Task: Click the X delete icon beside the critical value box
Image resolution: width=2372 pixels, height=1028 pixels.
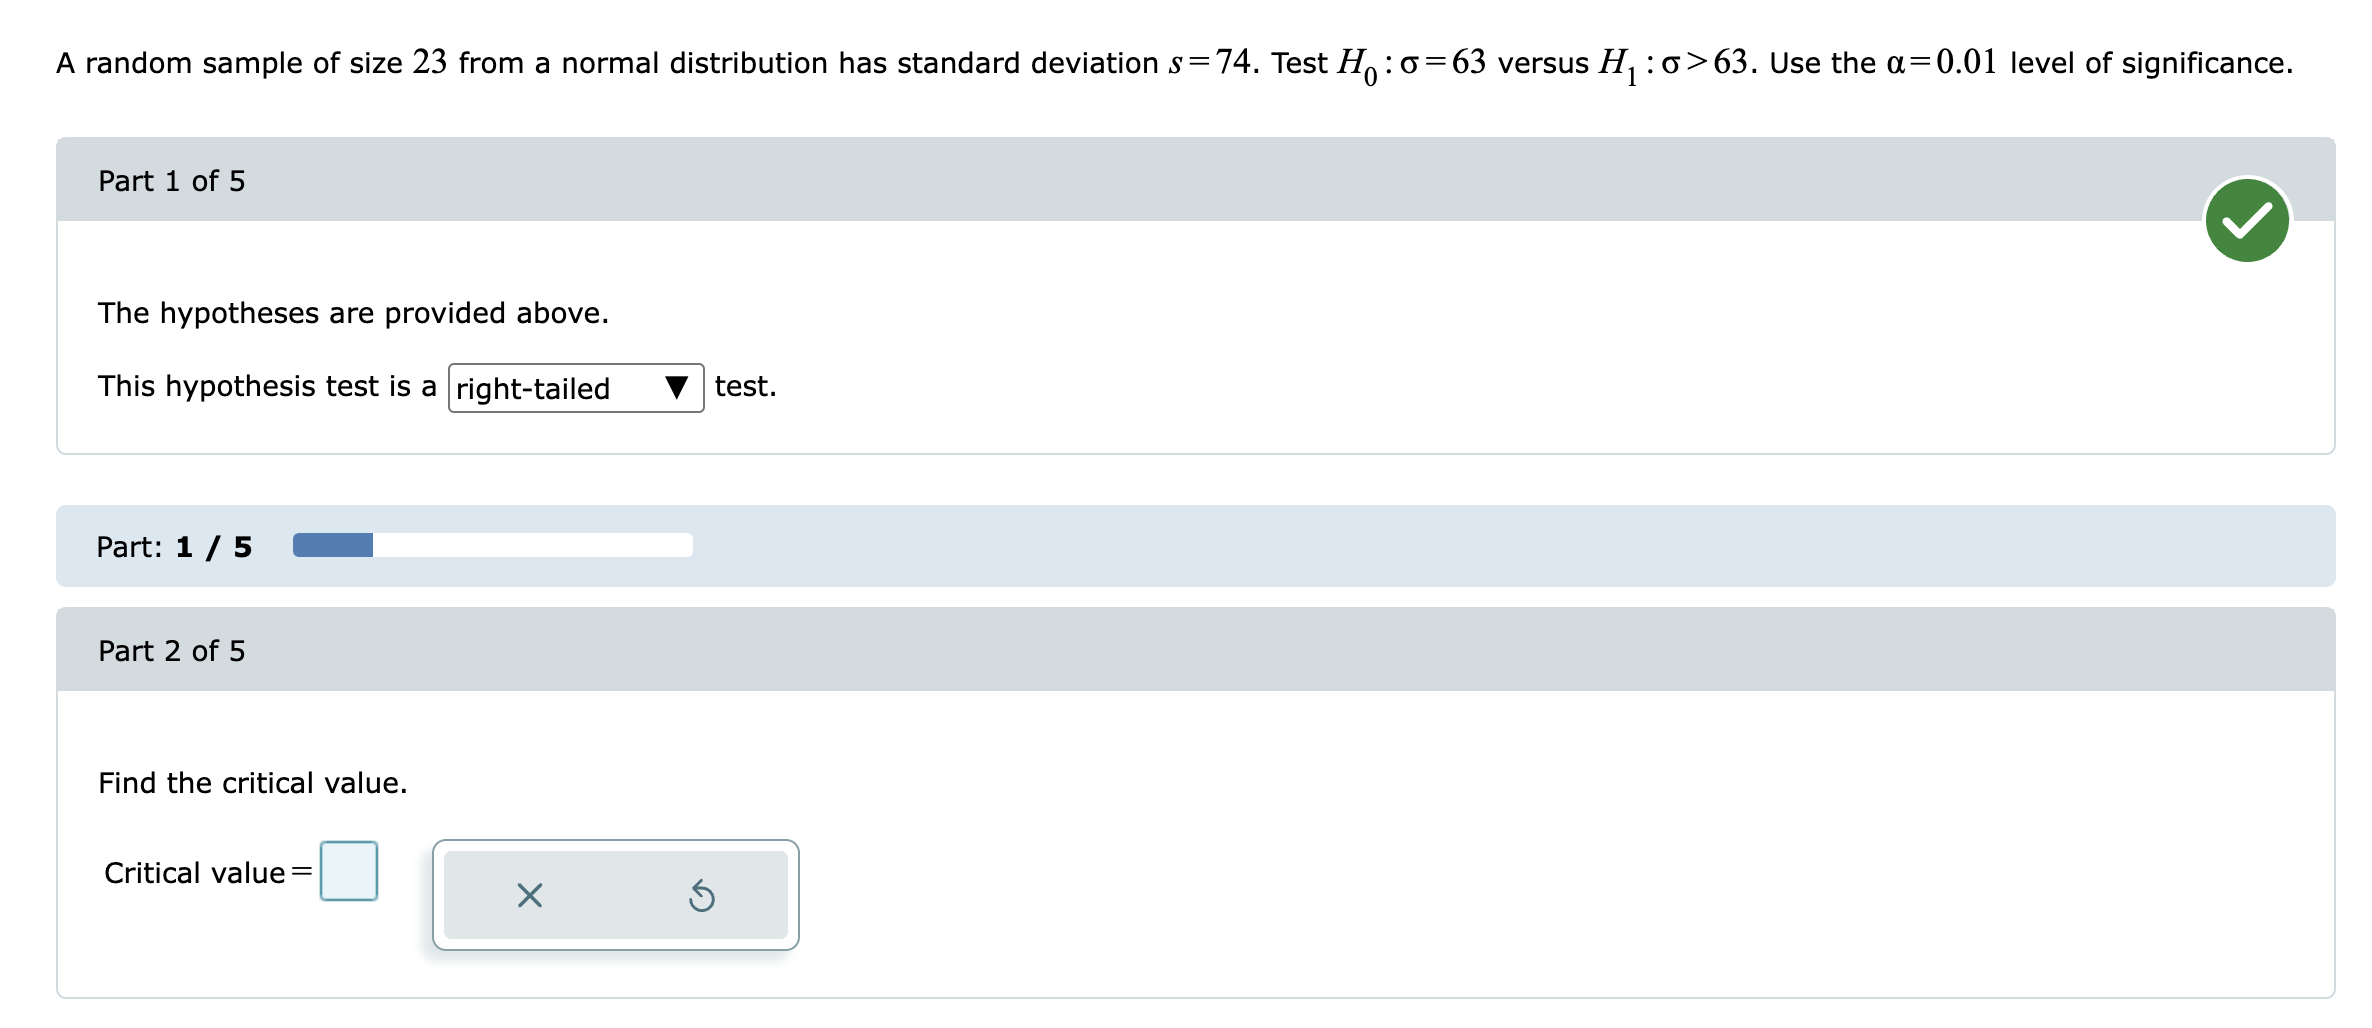Action: click(x=529, y=896)
